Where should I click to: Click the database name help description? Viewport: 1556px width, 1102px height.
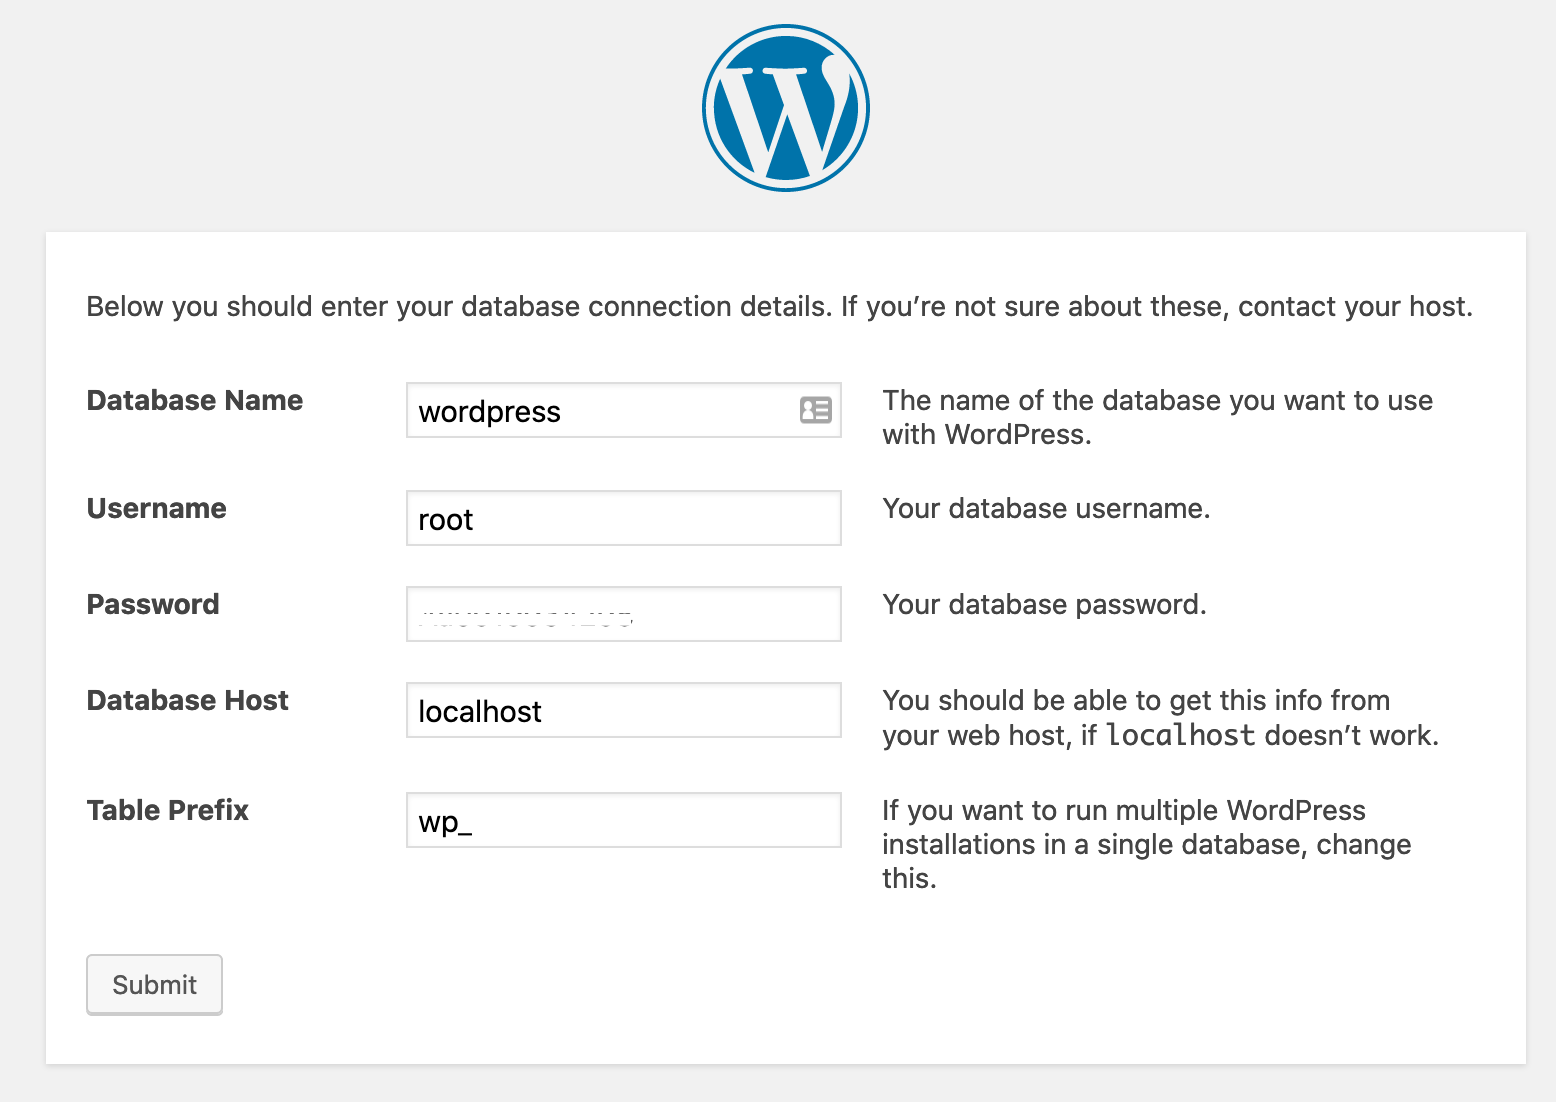[x=1157, y=417]
